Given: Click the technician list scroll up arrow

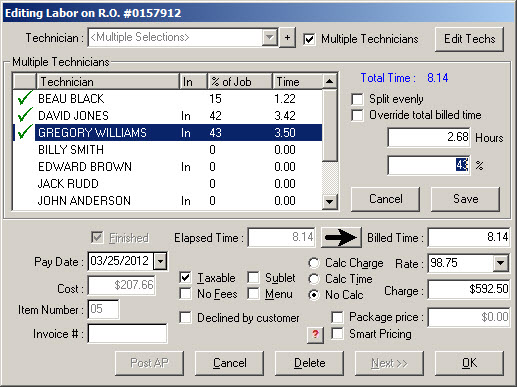Looking at the screenshot, I should tap(329, 81).
